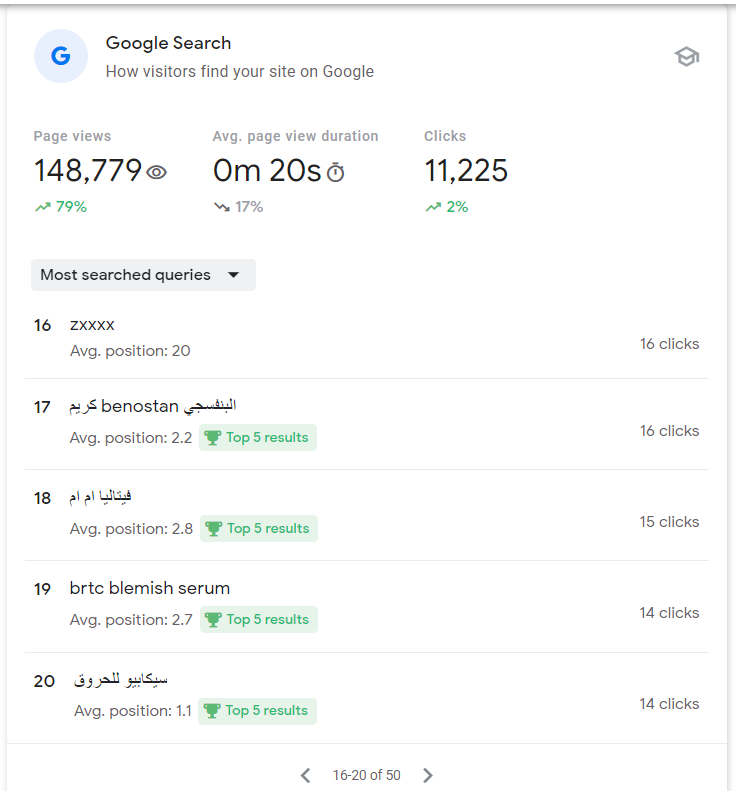Select the zxxxx query row
The image size is (736, 791).
(93, 325)
